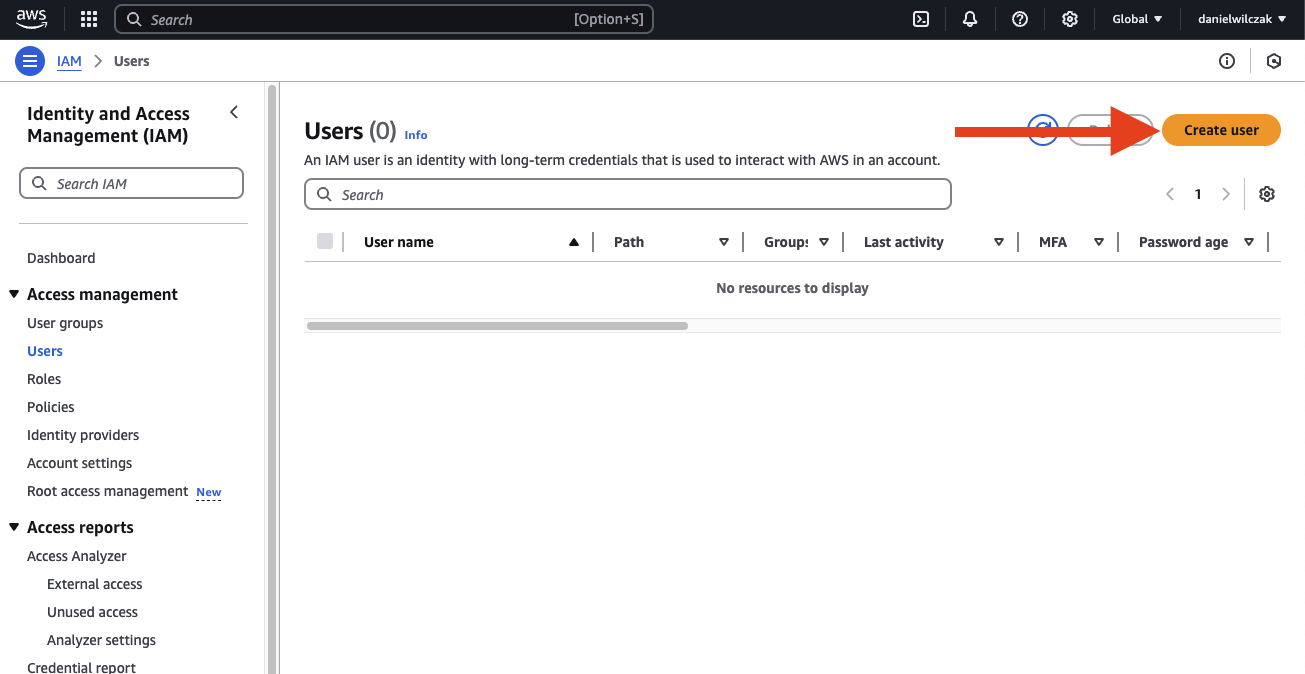Collapse the Access reports section

(14, 527)
